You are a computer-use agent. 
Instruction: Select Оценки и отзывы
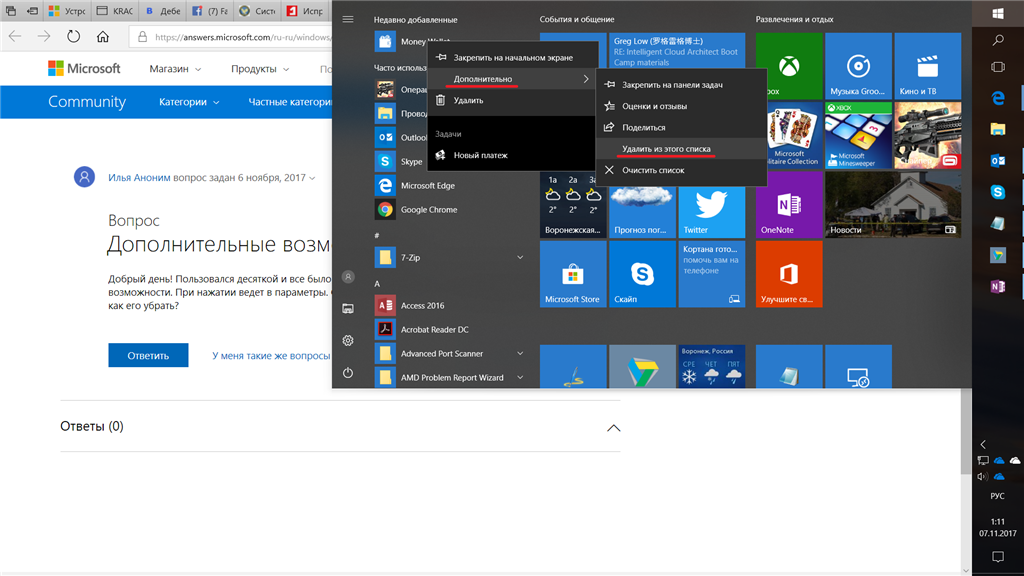point(681,106)
